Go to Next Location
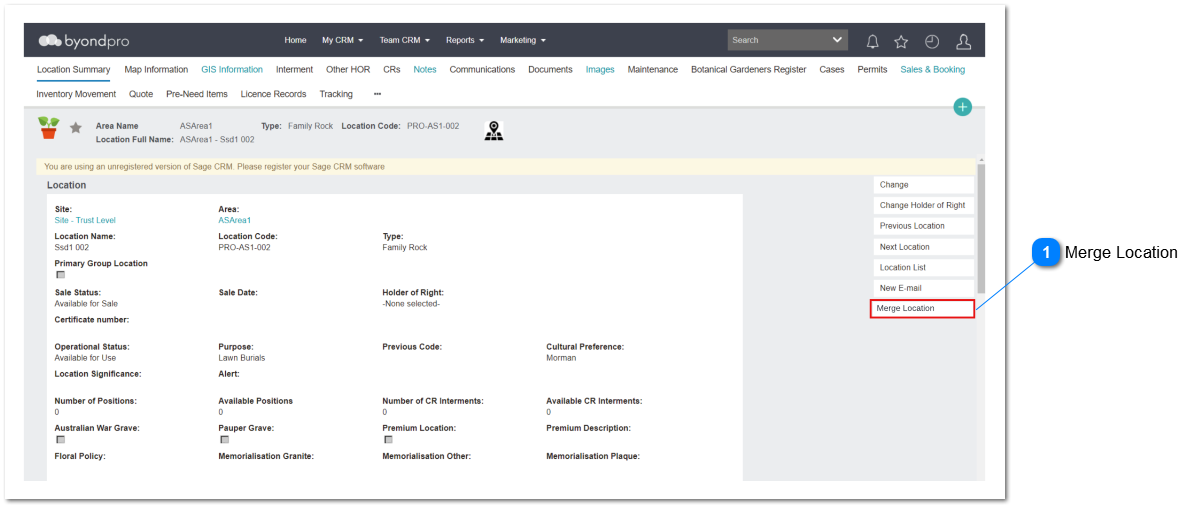The width and height of the screenshot is (1194, 508). [924, 247]
